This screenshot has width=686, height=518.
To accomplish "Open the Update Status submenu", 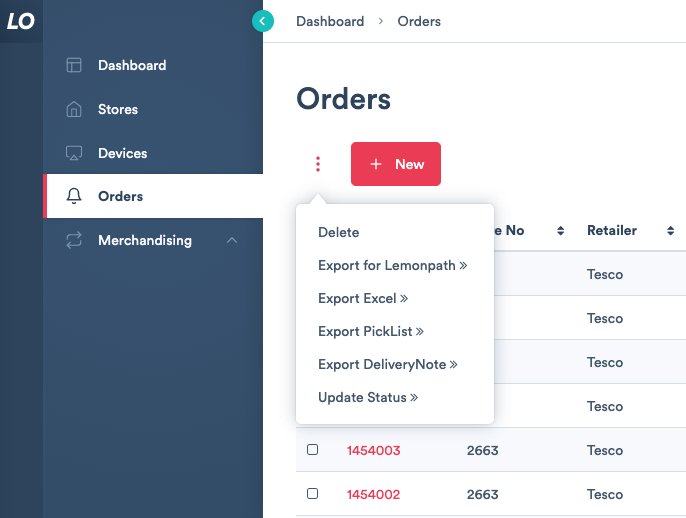I will click(x=367, y=398).
